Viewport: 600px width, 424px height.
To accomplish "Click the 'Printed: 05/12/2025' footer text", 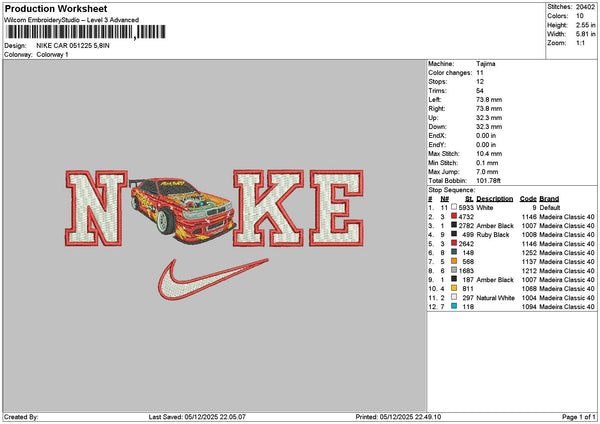I will tap(398, 417).
